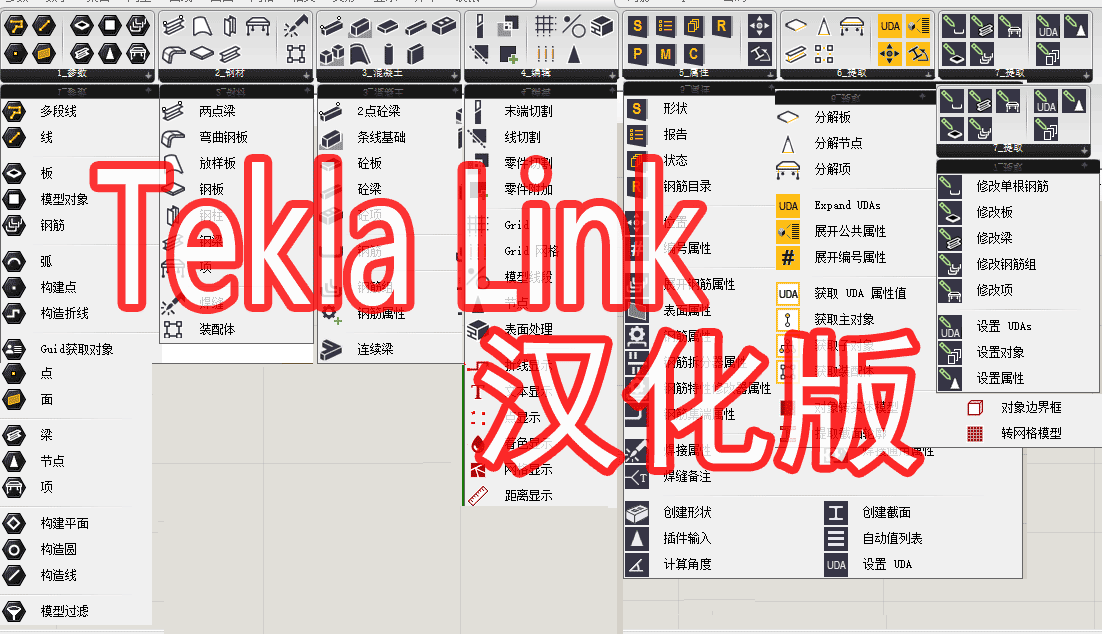Choose 面 from the parameter list
Viewport: 1102px width, 634px height.
coord(47,399)
